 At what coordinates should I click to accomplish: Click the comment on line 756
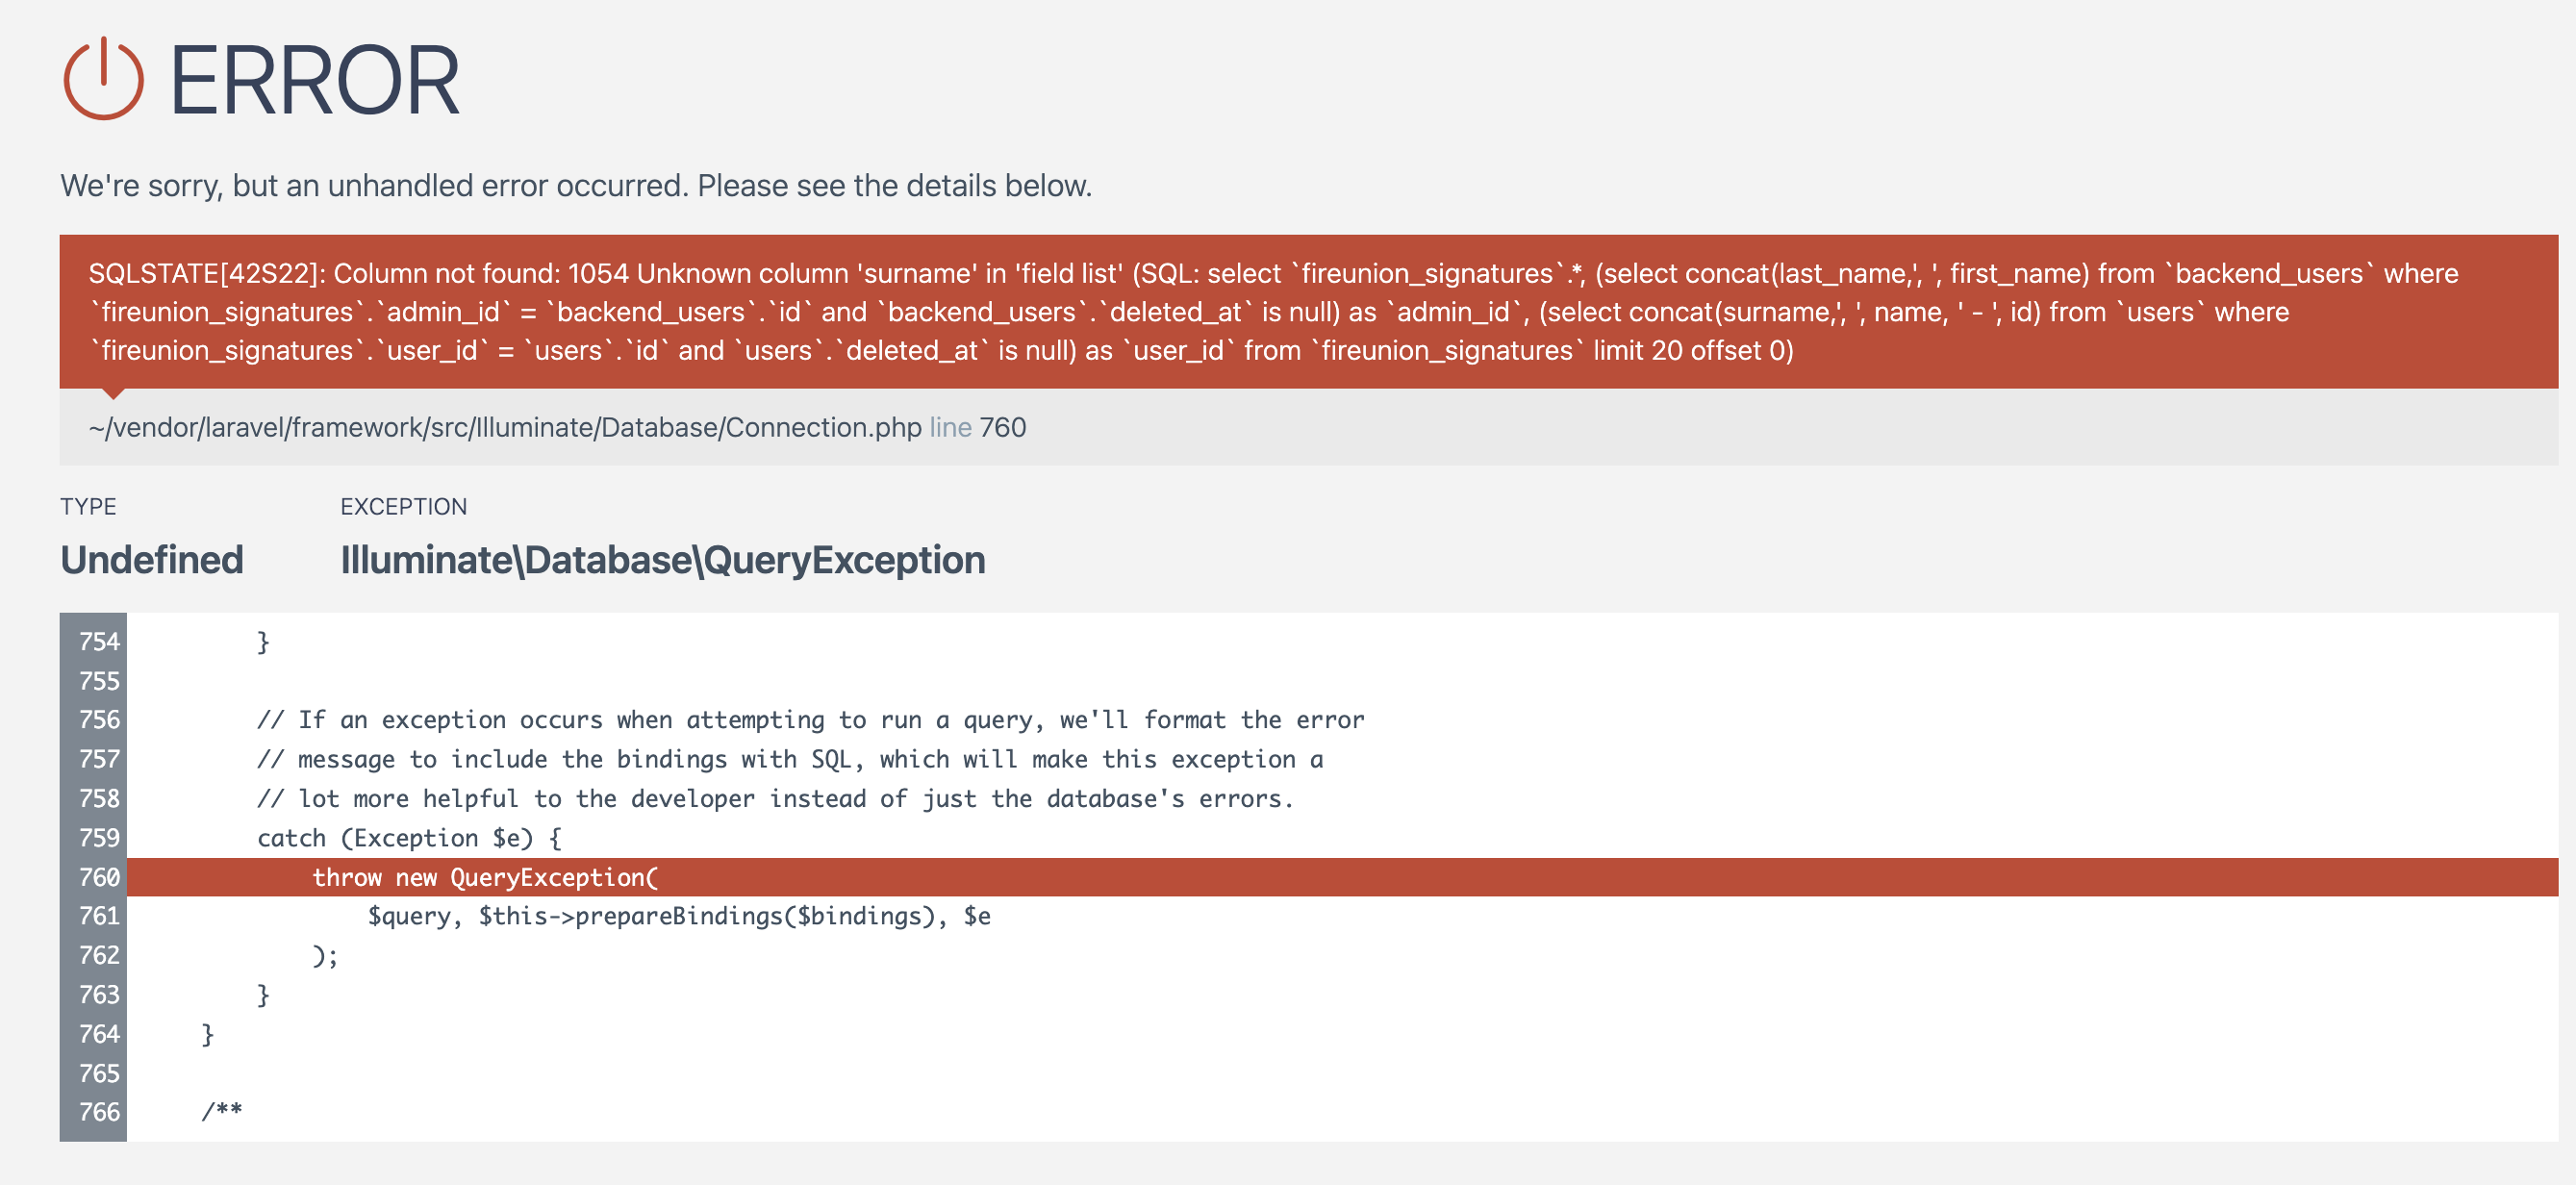(x=810, y=720)
